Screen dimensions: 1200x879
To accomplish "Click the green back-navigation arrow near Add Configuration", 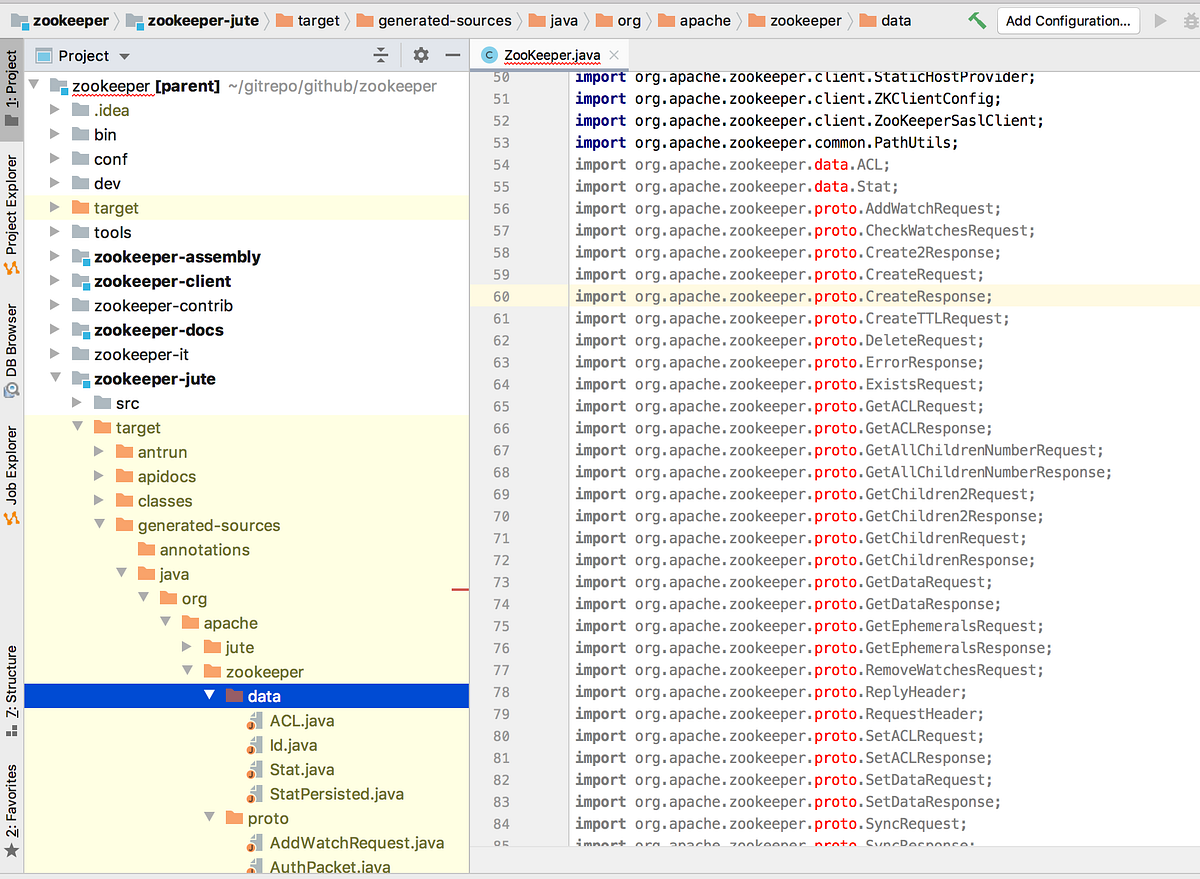I will (976, 19).
